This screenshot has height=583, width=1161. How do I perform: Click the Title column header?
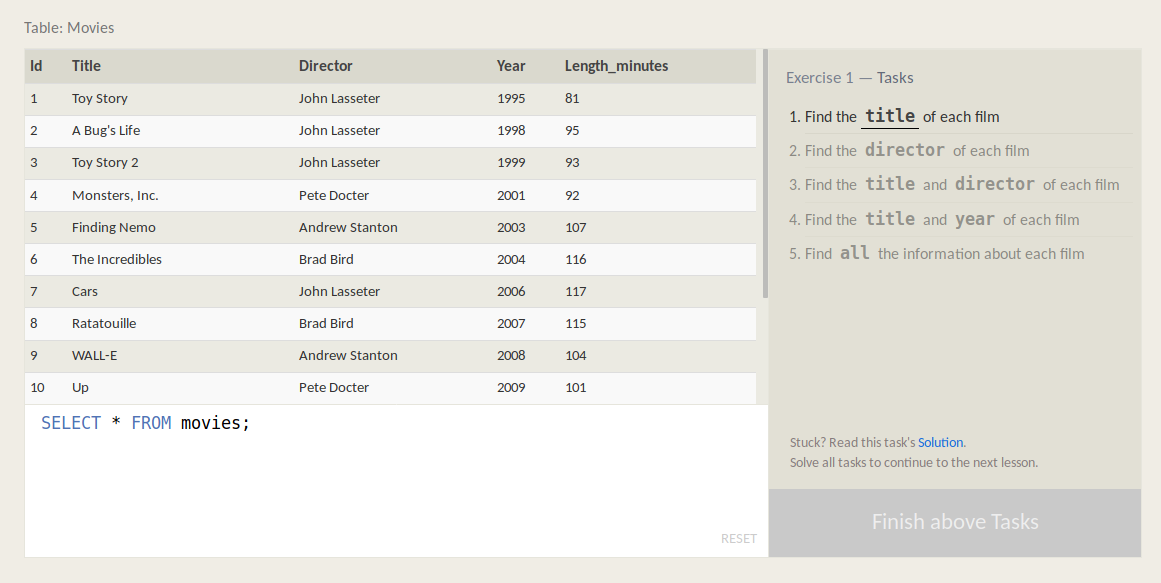tap(86, 66)
